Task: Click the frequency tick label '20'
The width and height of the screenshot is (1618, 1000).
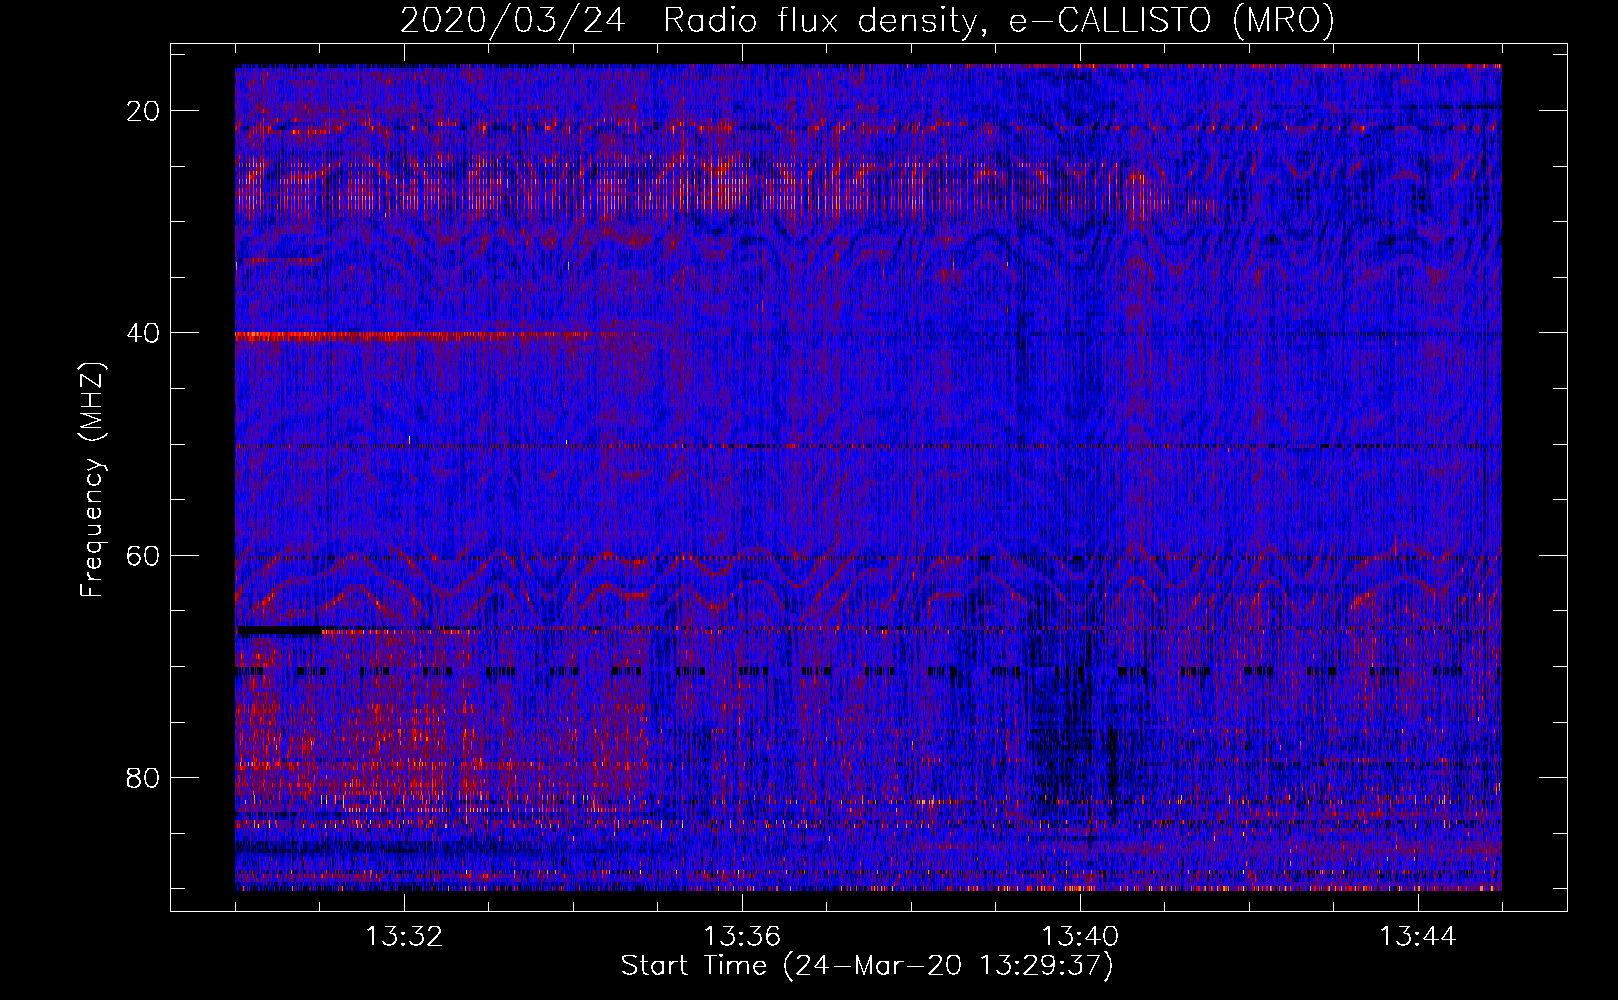Action: tap(144, 111)
